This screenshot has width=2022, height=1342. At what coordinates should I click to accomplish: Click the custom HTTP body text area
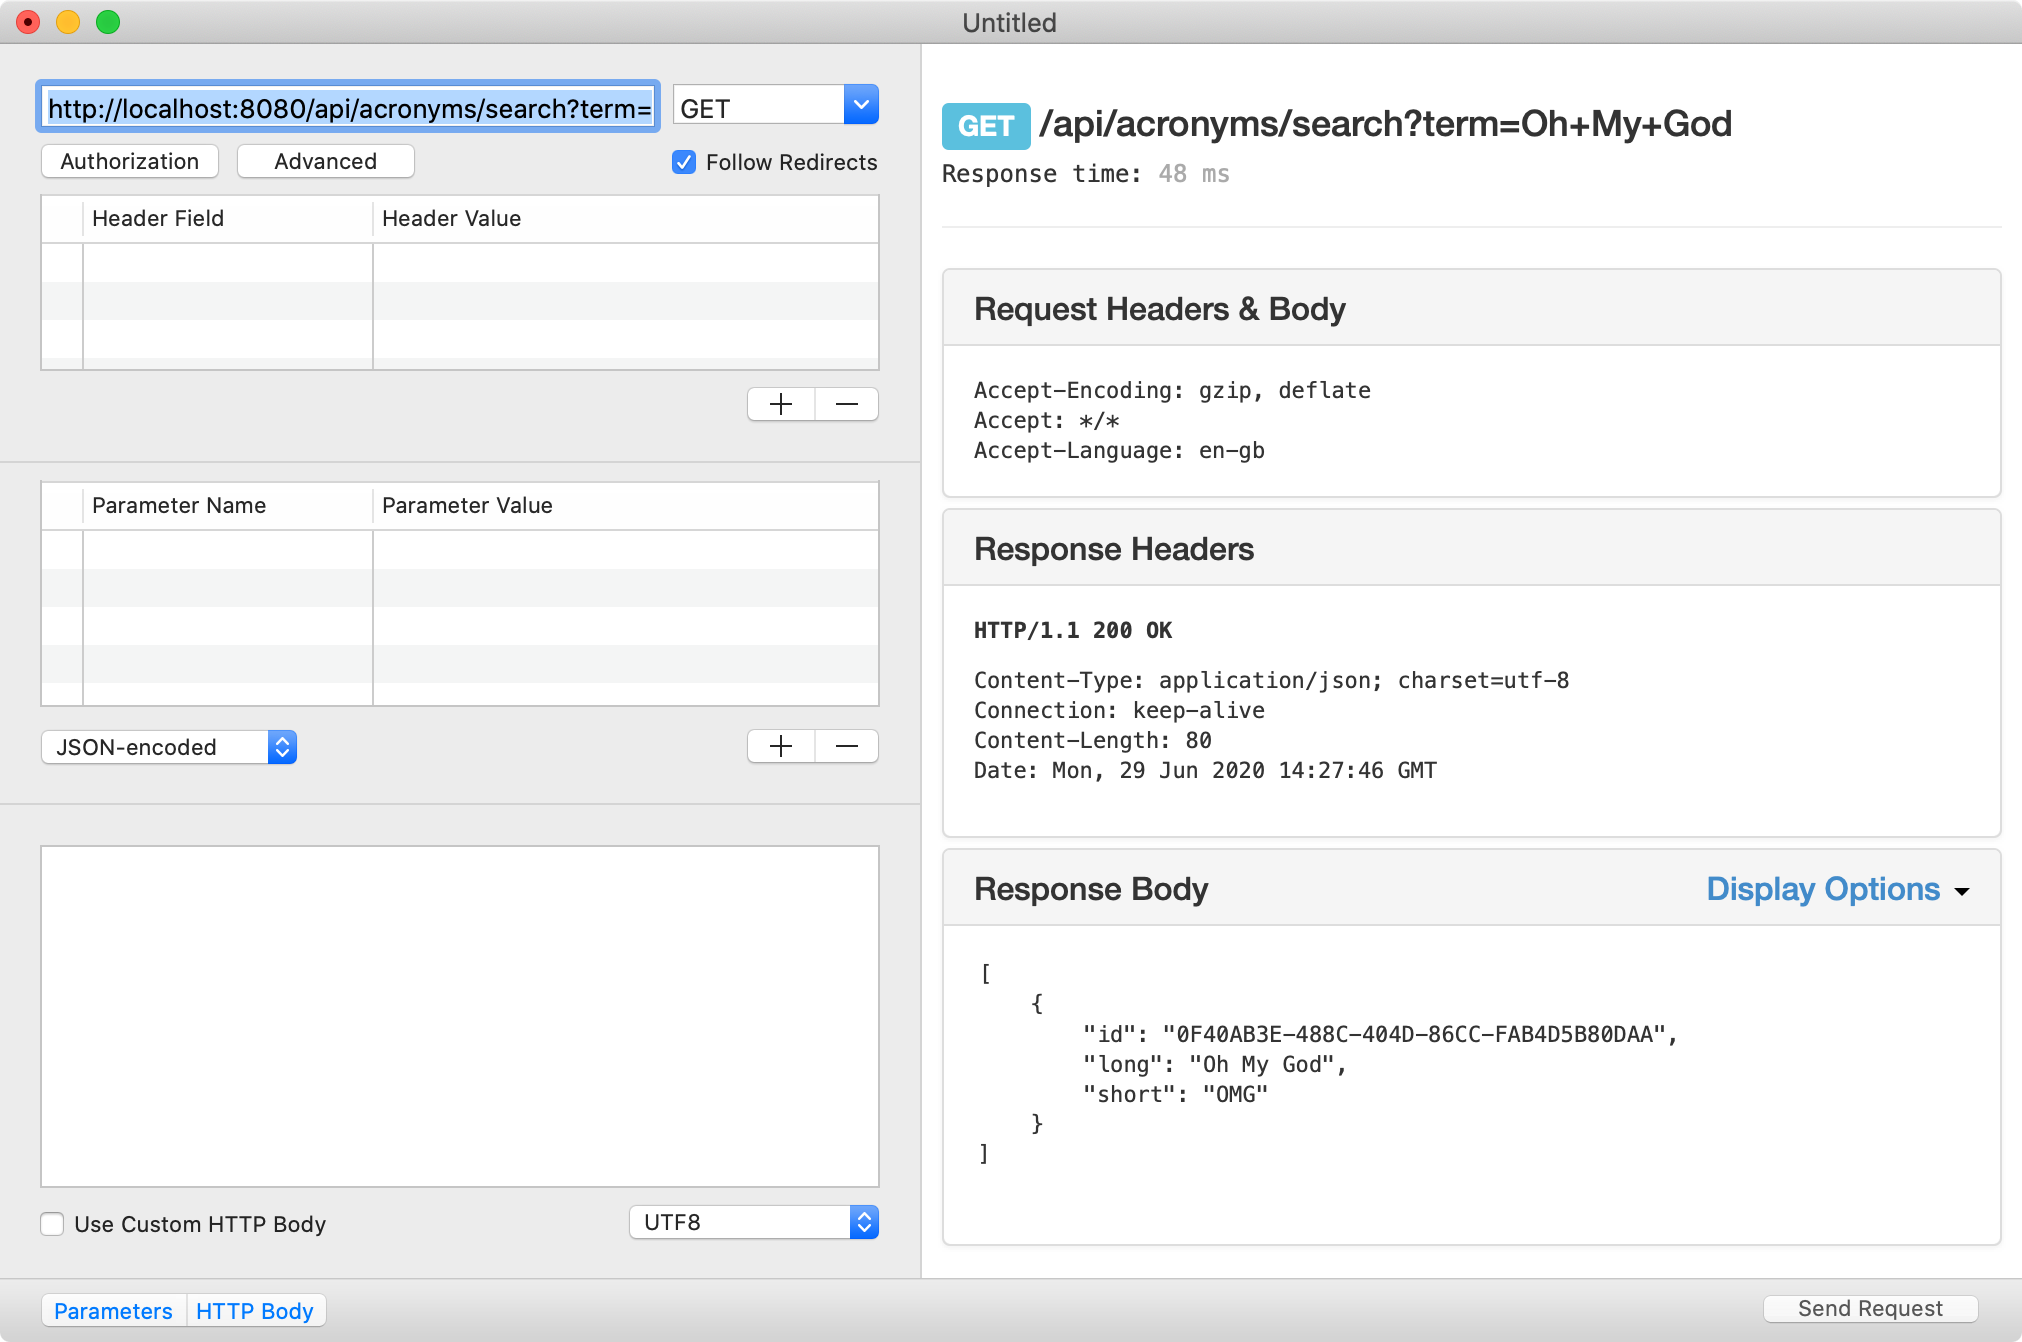(460, 1016)
